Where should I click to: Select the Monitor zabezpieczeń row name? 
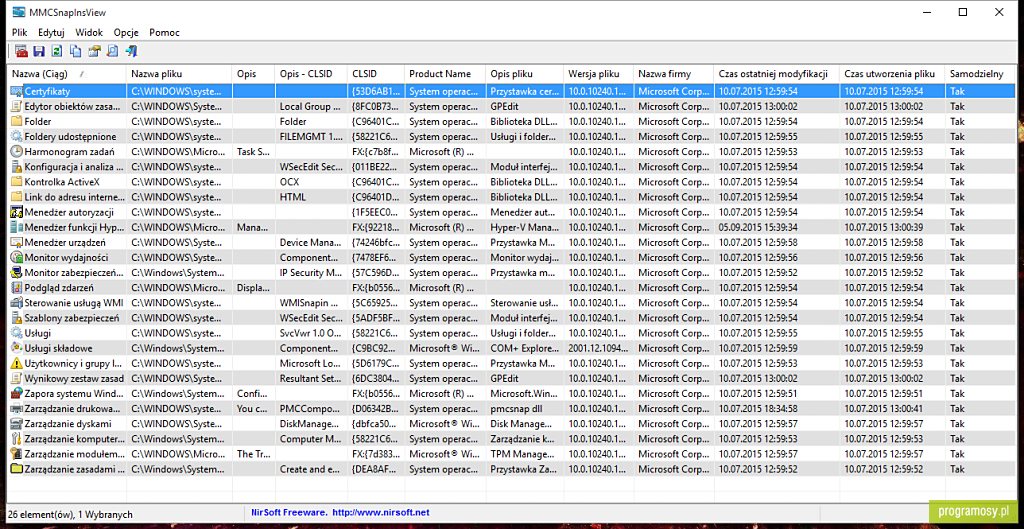[x=74, y=272]
